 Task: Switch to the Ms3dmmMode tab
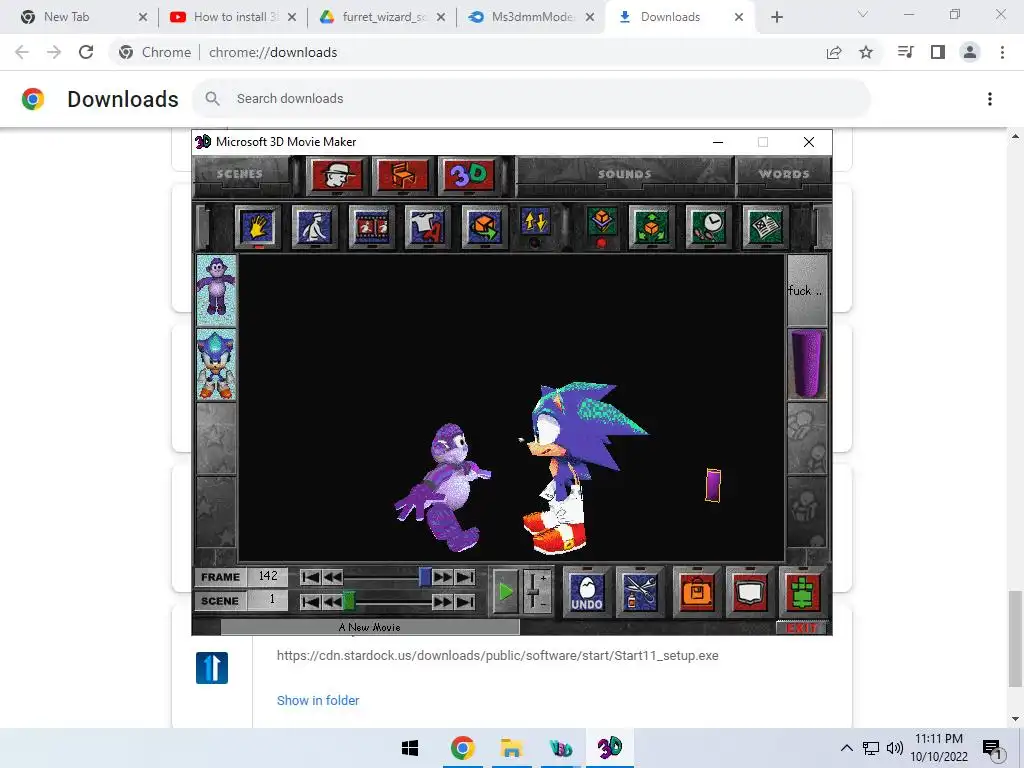click(x=531, y=17)
